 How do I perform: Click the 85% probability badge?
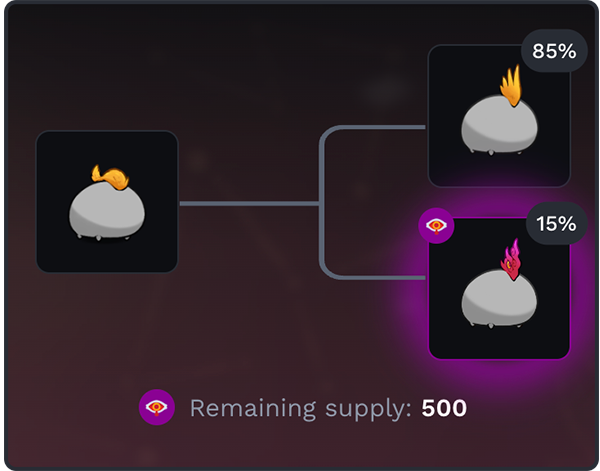click(554, 51)
